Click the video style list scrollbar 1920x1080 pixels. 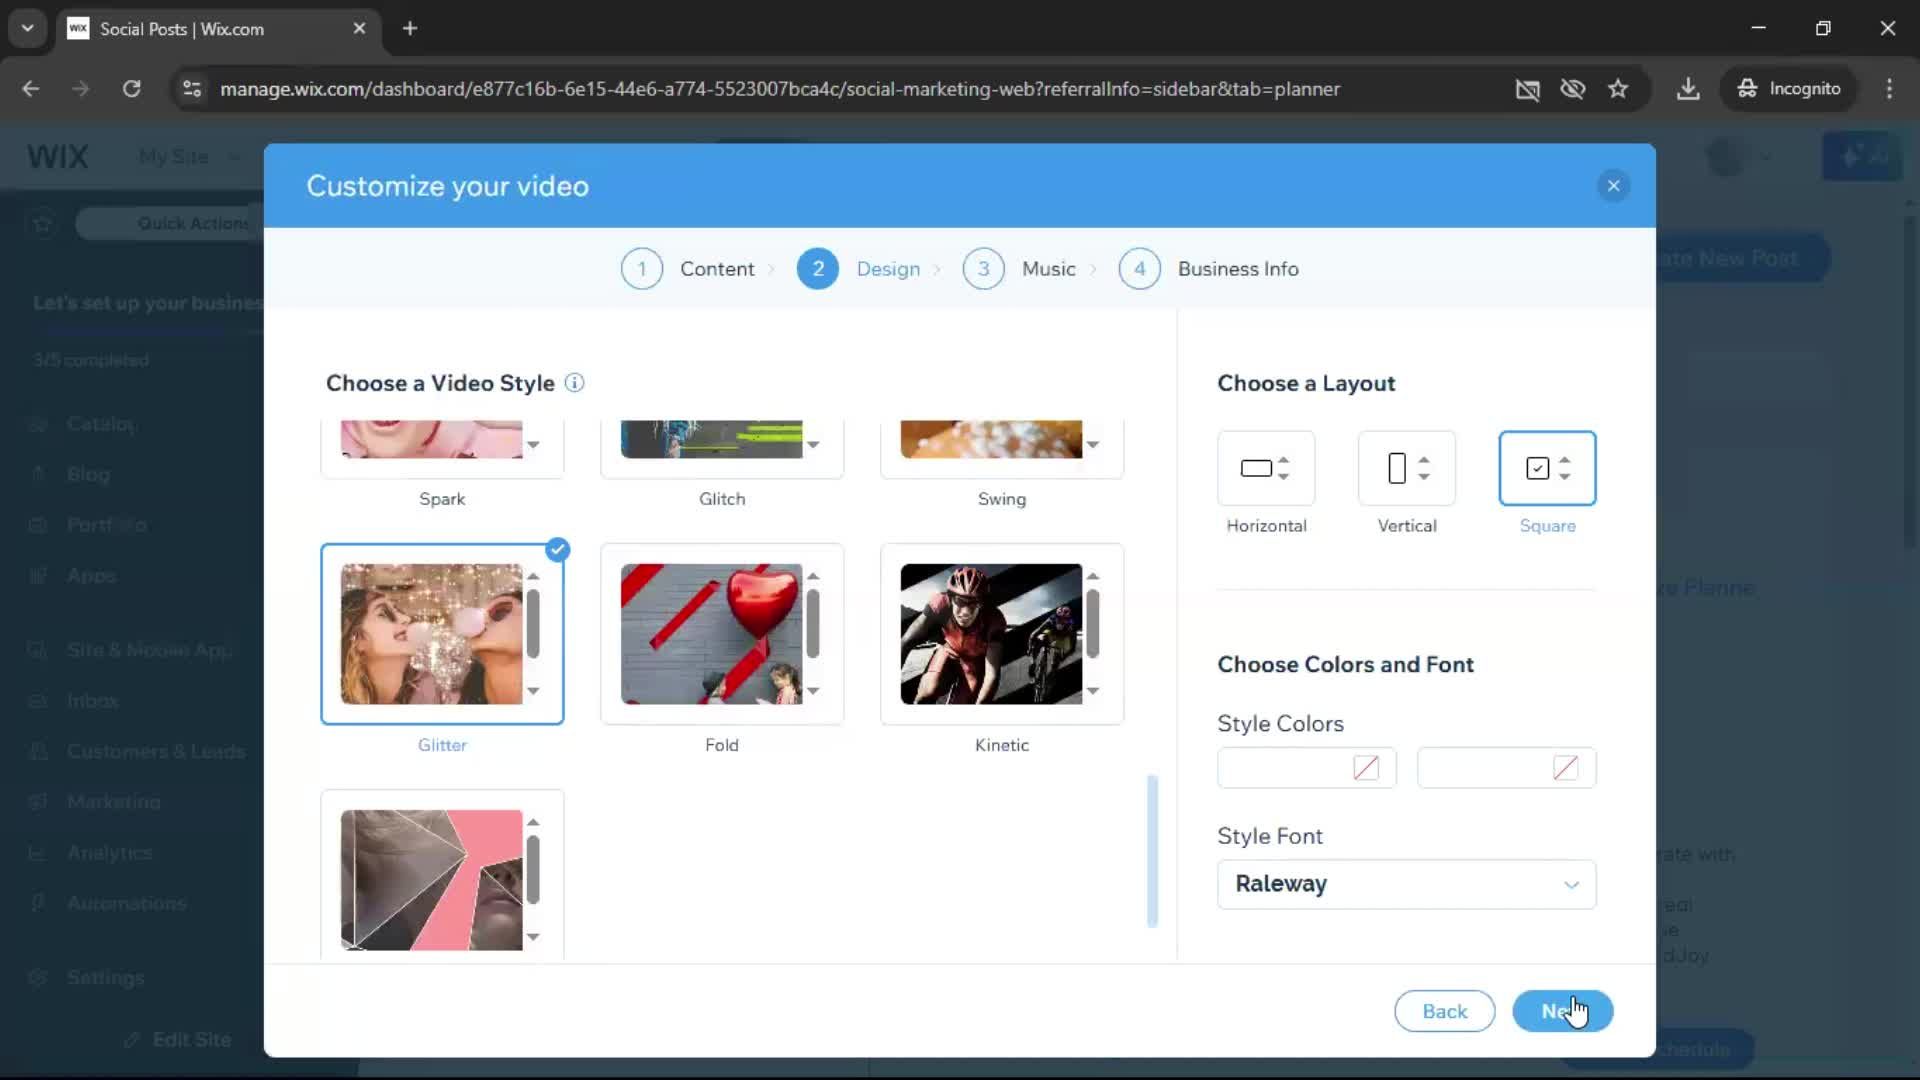click(x=1152, y=851)
